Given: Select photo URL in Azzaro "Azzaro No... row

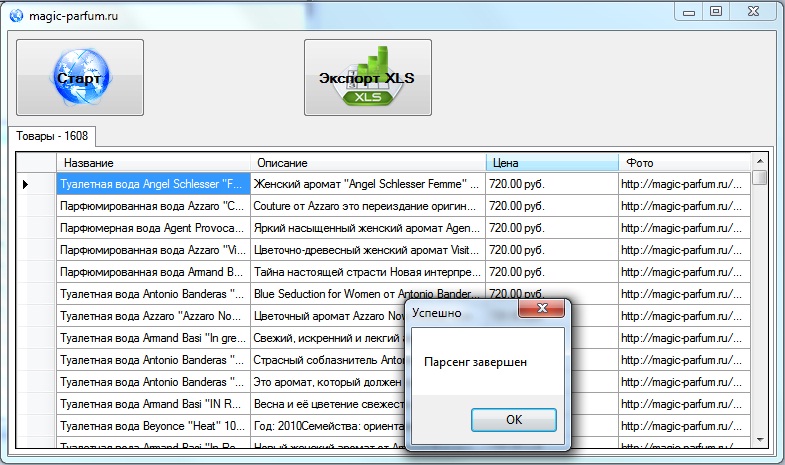Looking at the screenshot, I should 684,316.
